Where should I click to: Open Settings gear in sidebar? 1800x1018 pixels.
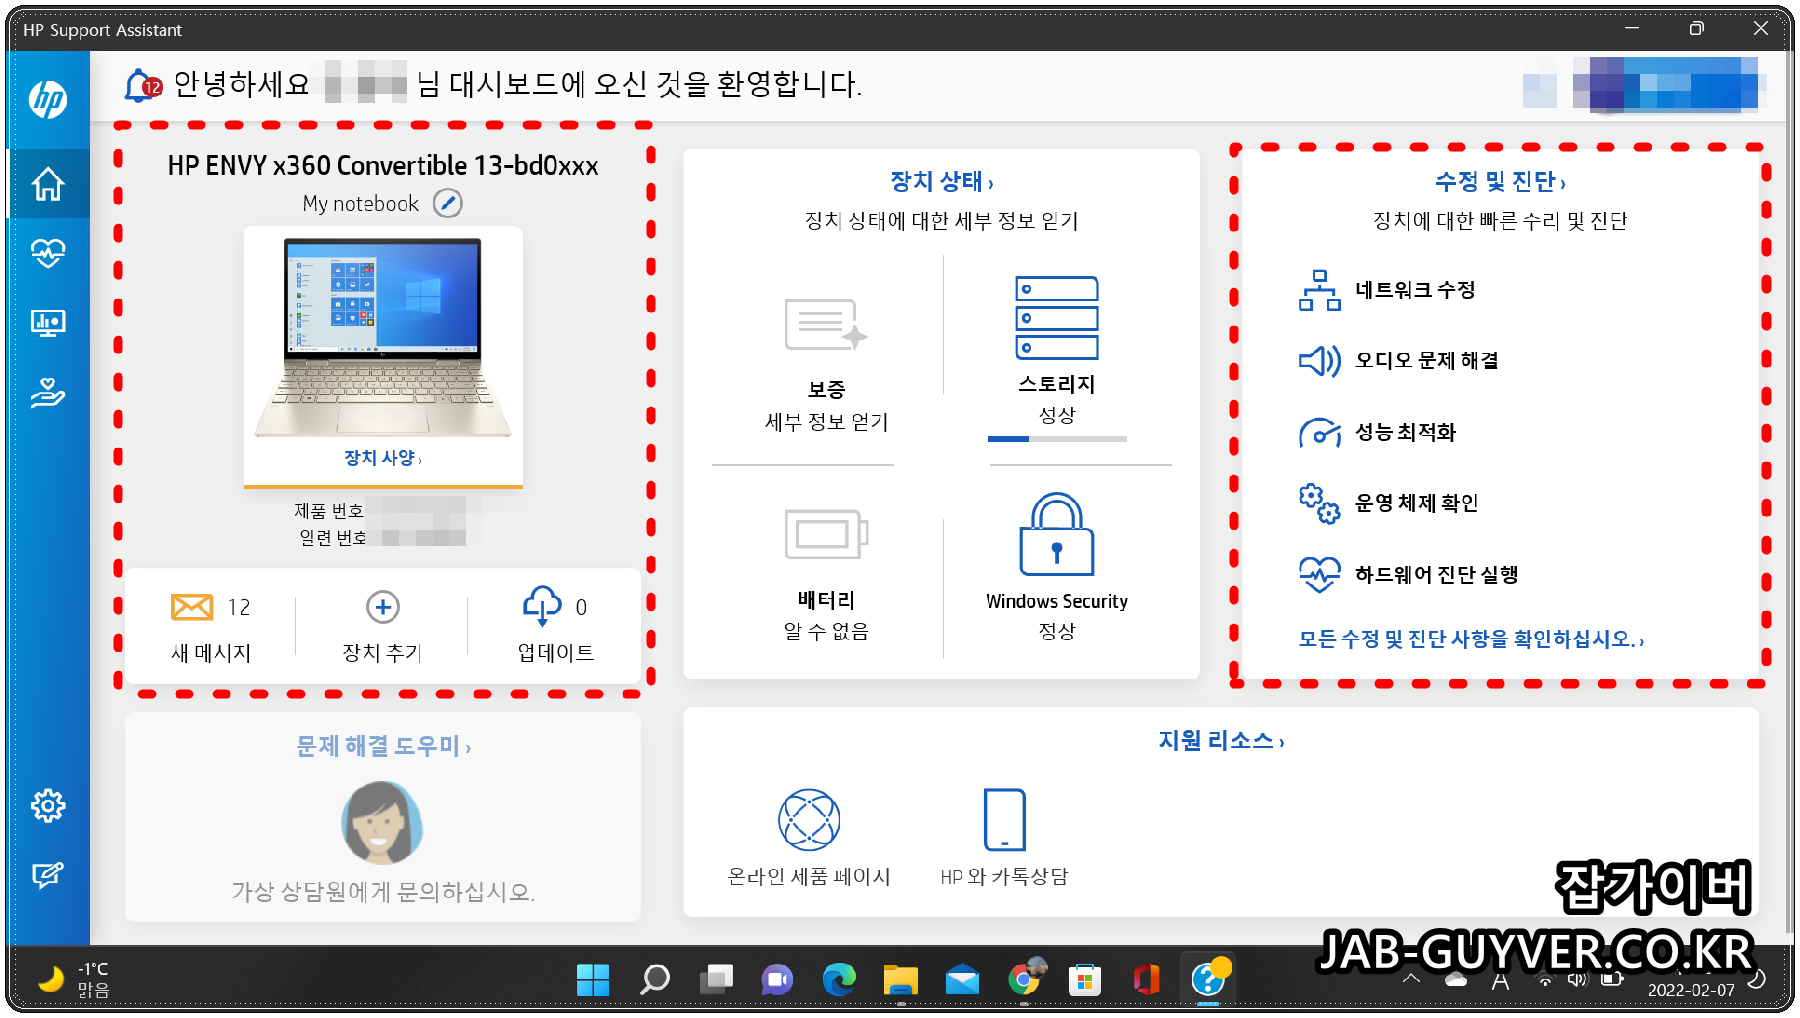pyautogui.click(x=48, y=805)
